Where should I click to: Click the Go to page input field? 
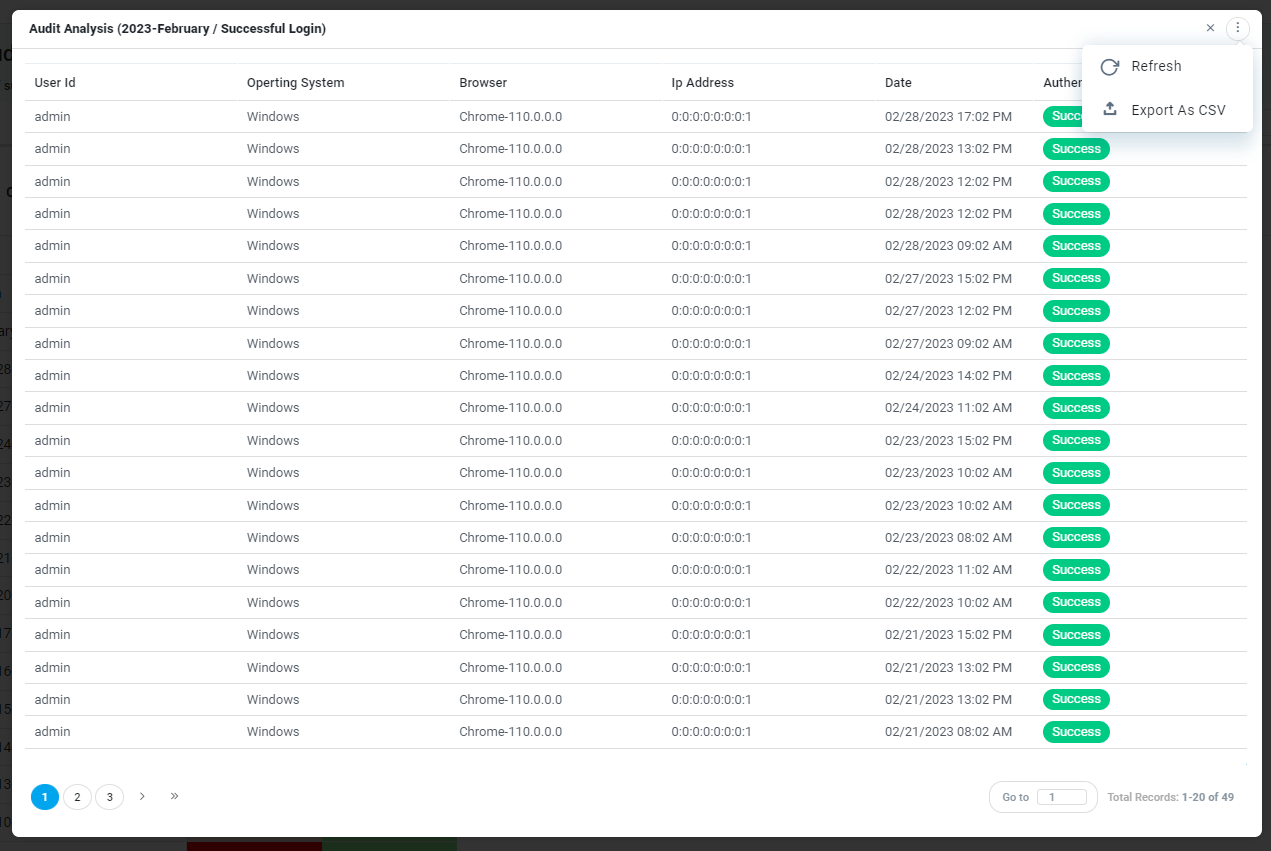coord(1061,797)
